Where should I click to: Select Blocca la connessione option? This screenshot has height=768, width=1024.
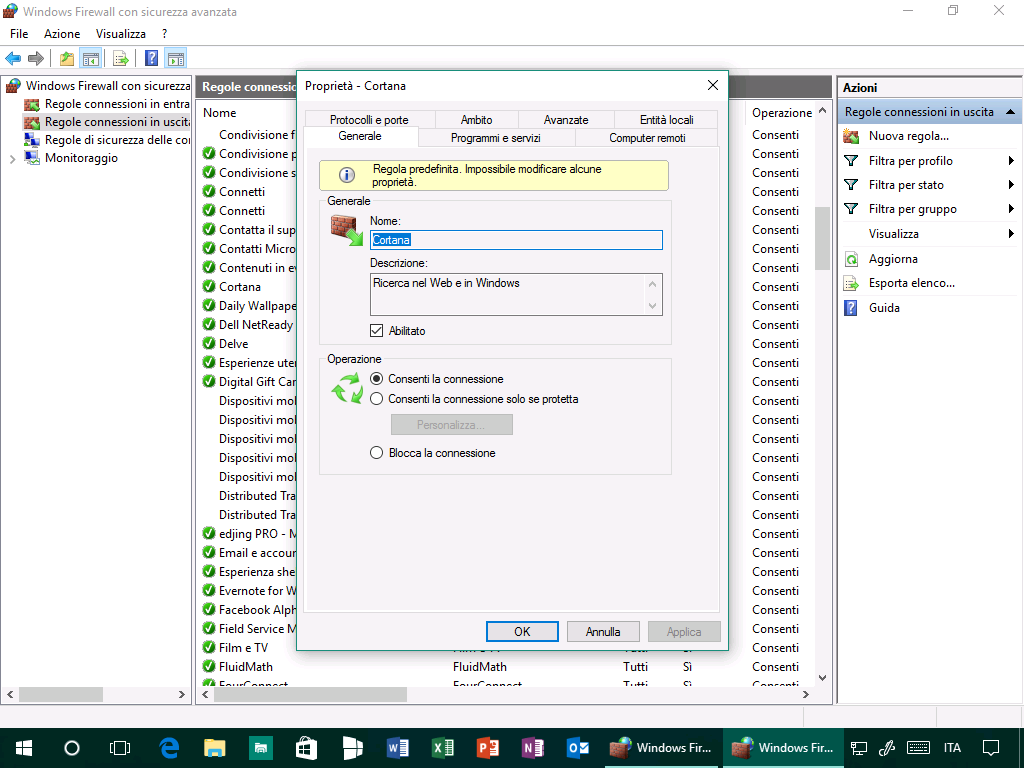coord(376,453)
